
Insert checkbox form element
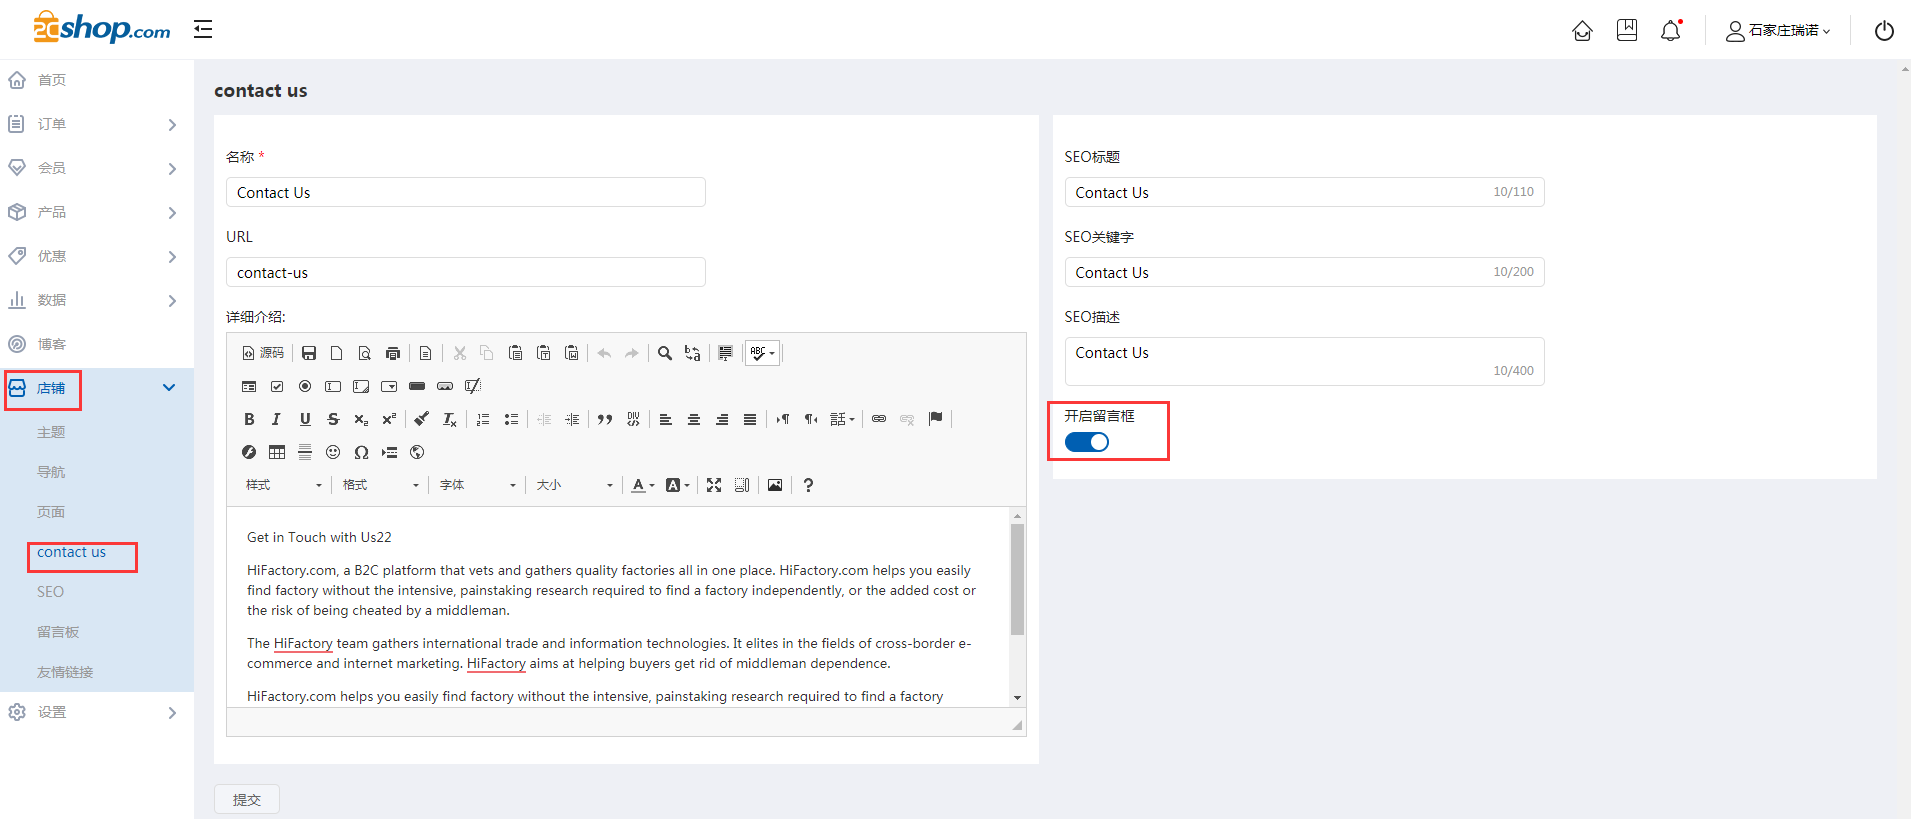point(277,386)
